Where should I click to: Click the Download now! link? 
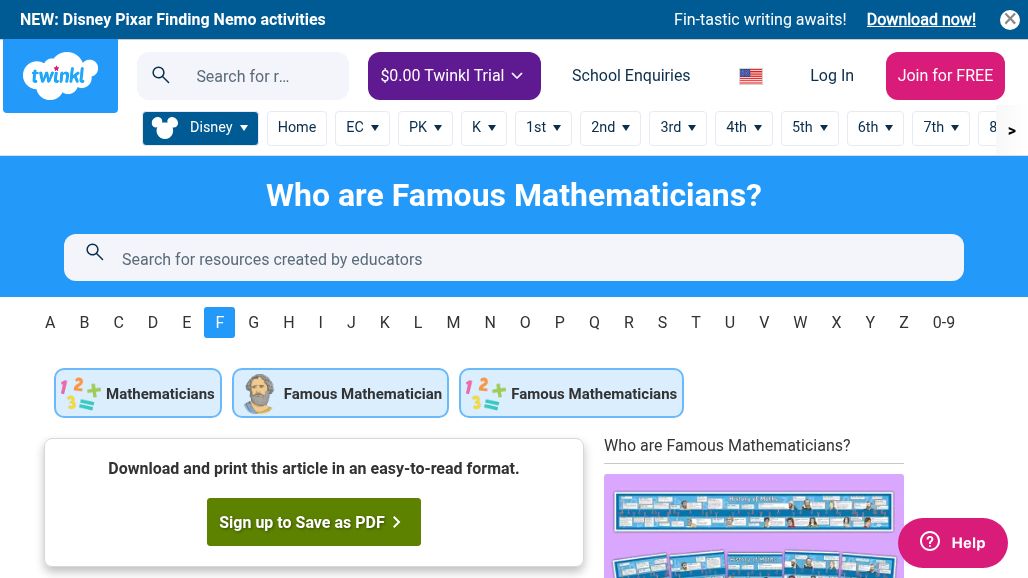tap(921, 20)
